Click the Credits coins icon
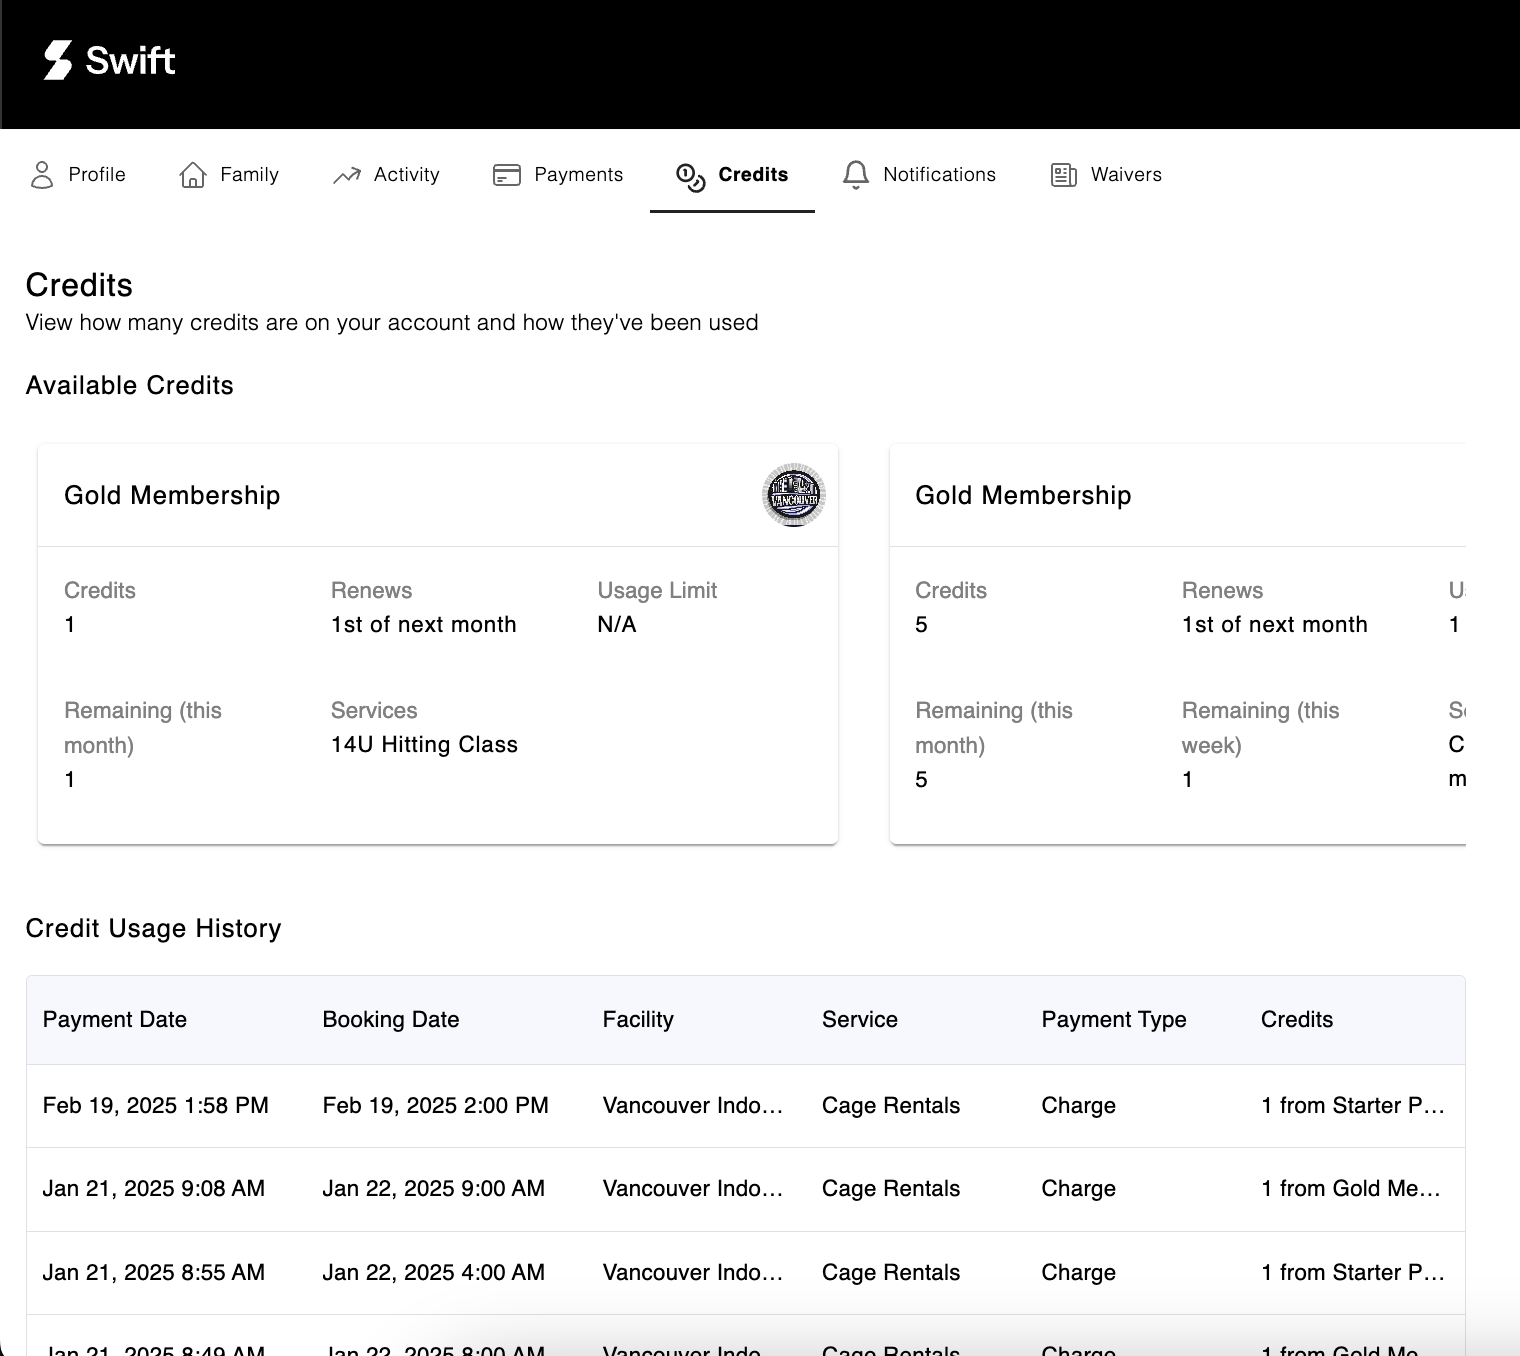 690,177
